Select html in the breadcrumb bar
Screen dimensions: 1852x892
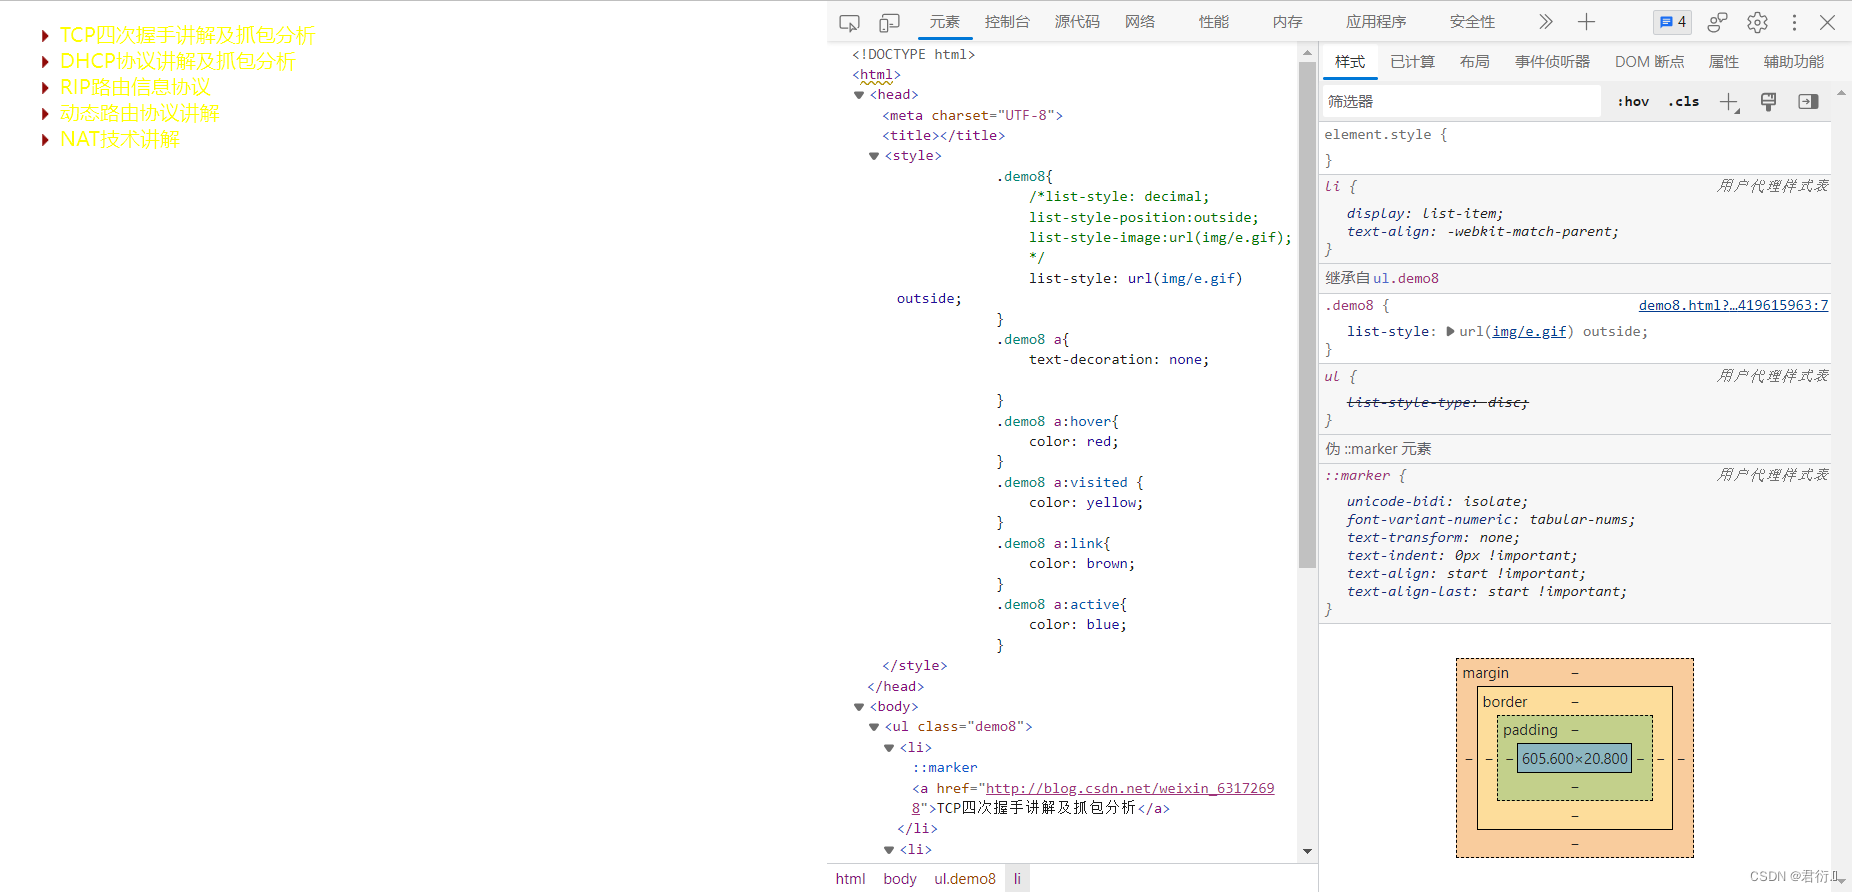(850, 879)
